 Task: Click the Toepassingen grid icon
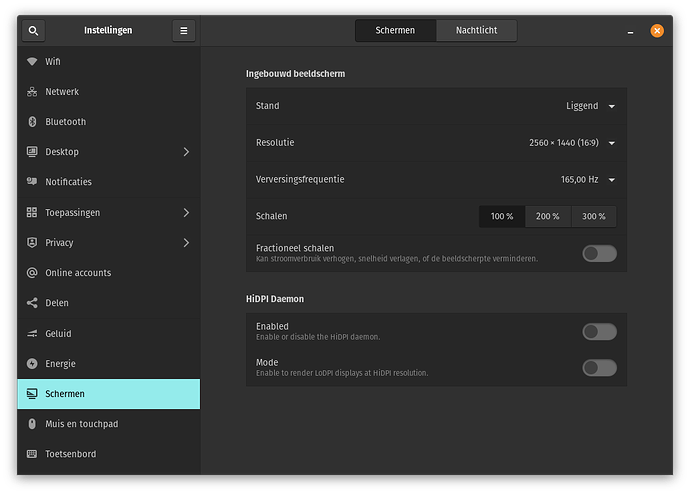(32, 212)
